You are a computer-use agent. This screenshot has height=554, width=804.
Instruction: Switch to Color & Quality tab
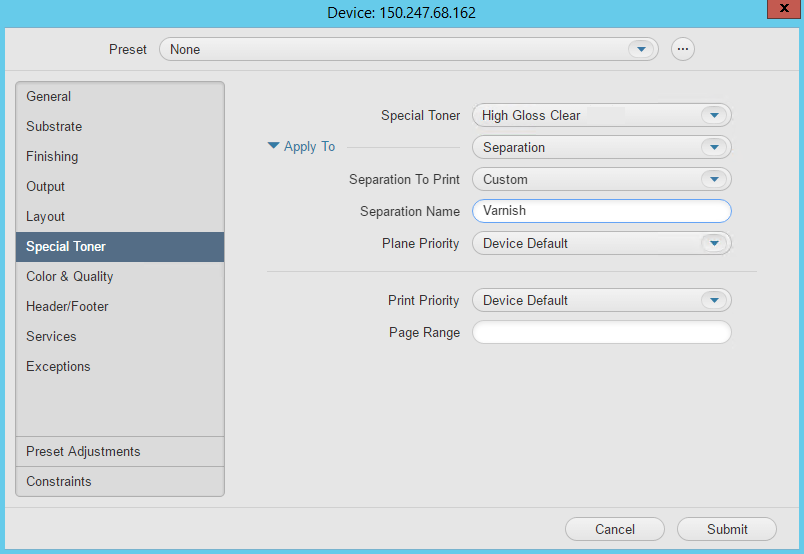coord(70,276)
